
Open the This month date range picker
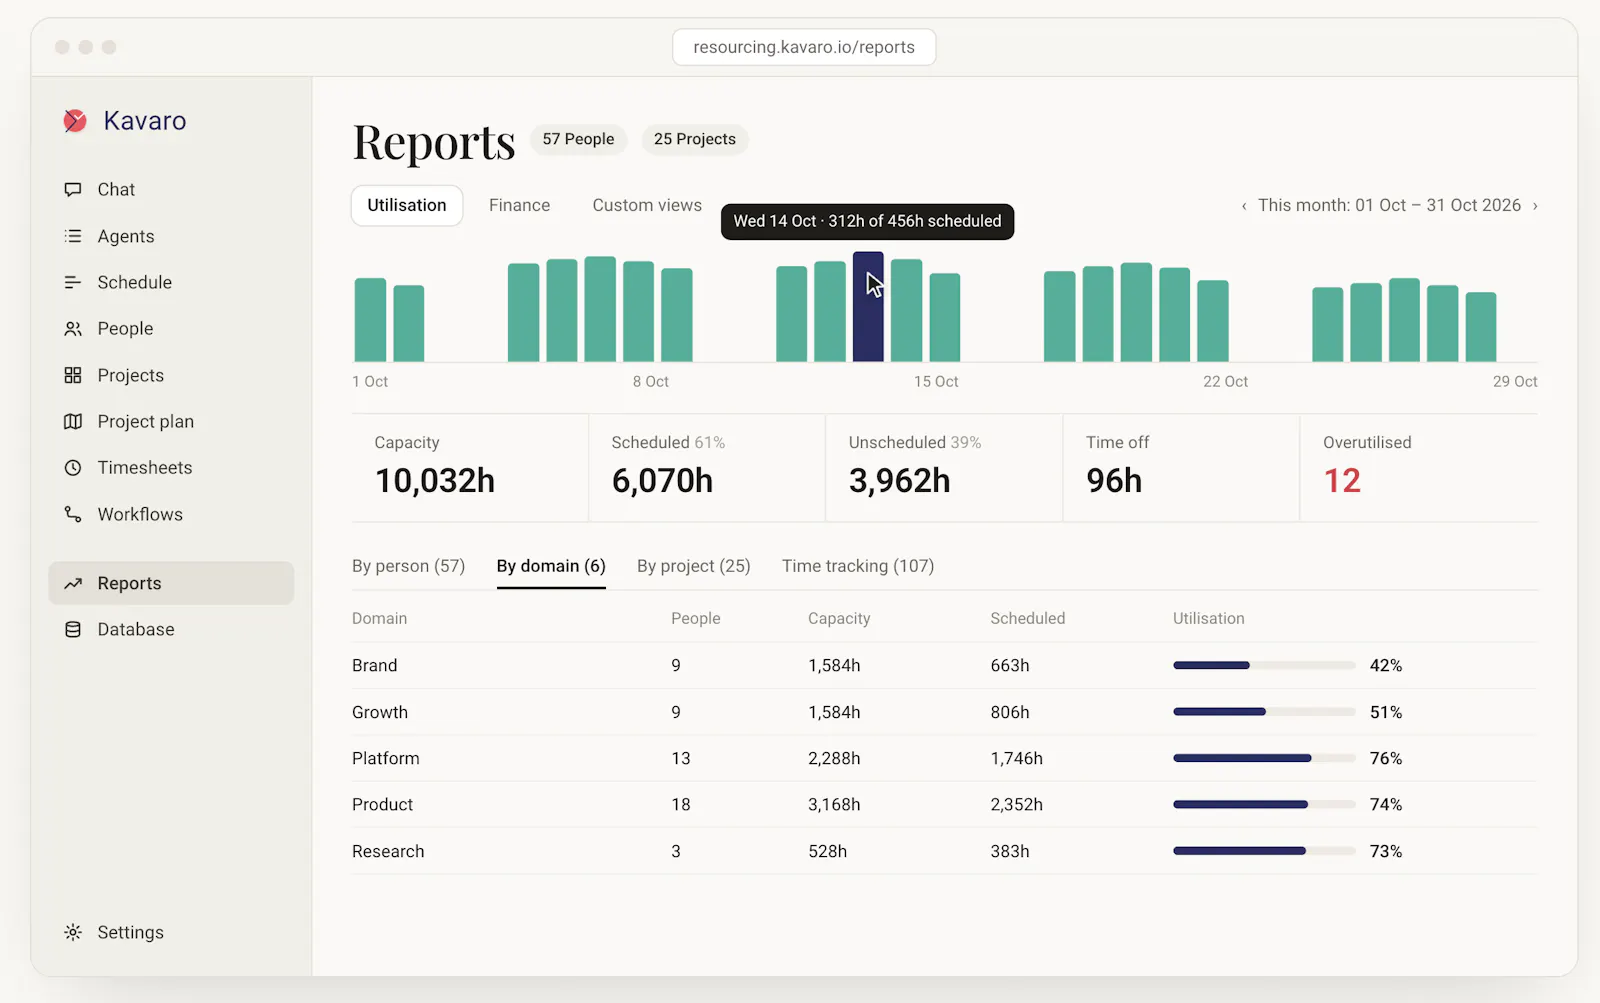click(x=1389, y=205)
